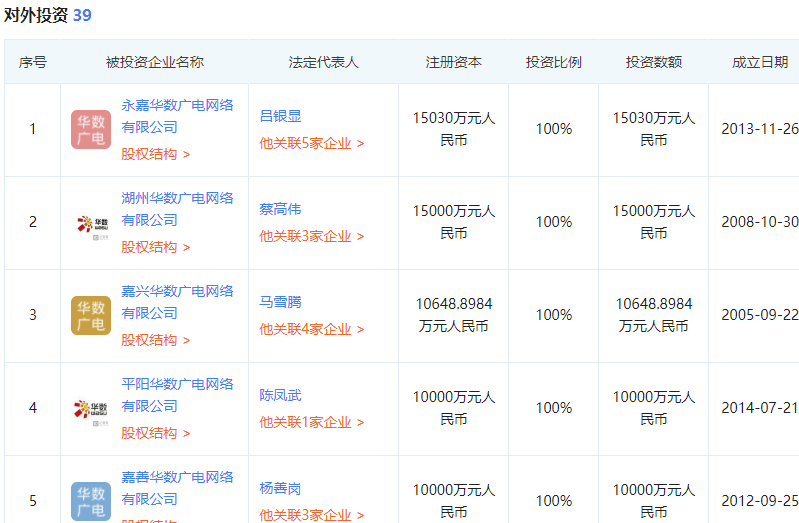799x523 pixels.
Task: Expand 他关联1家企业 under 陈凤武
Action: [x=311, y=423]
